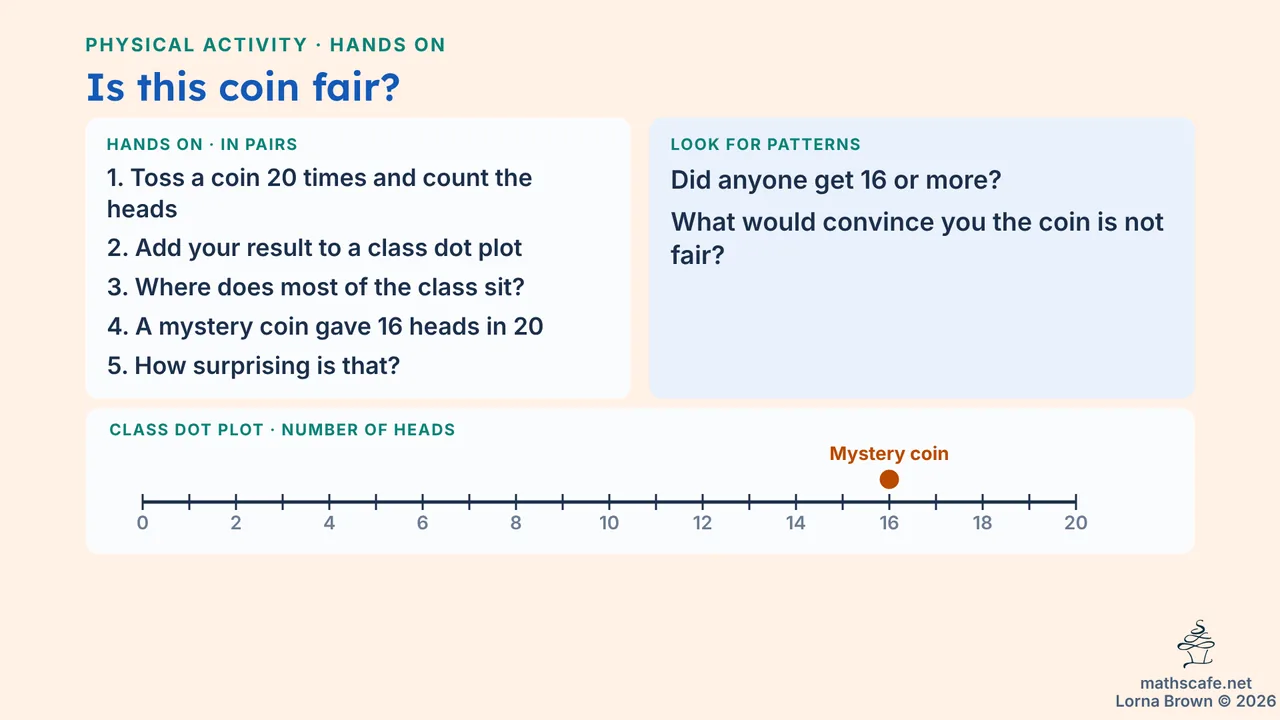1280x720 pixels.
Task: Select the "Is this coin fair?" title
Action: pos(243,87)
